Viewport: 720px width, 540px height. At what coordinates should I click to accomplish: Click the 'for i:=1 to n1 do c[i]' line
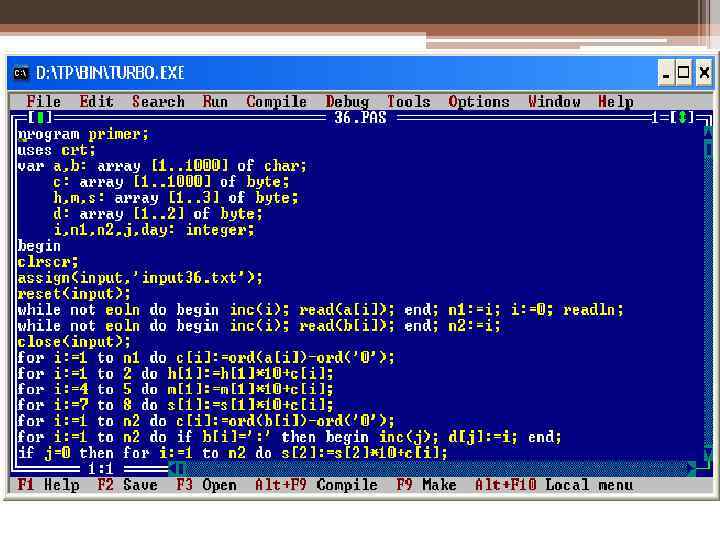(x=206, y=357)
